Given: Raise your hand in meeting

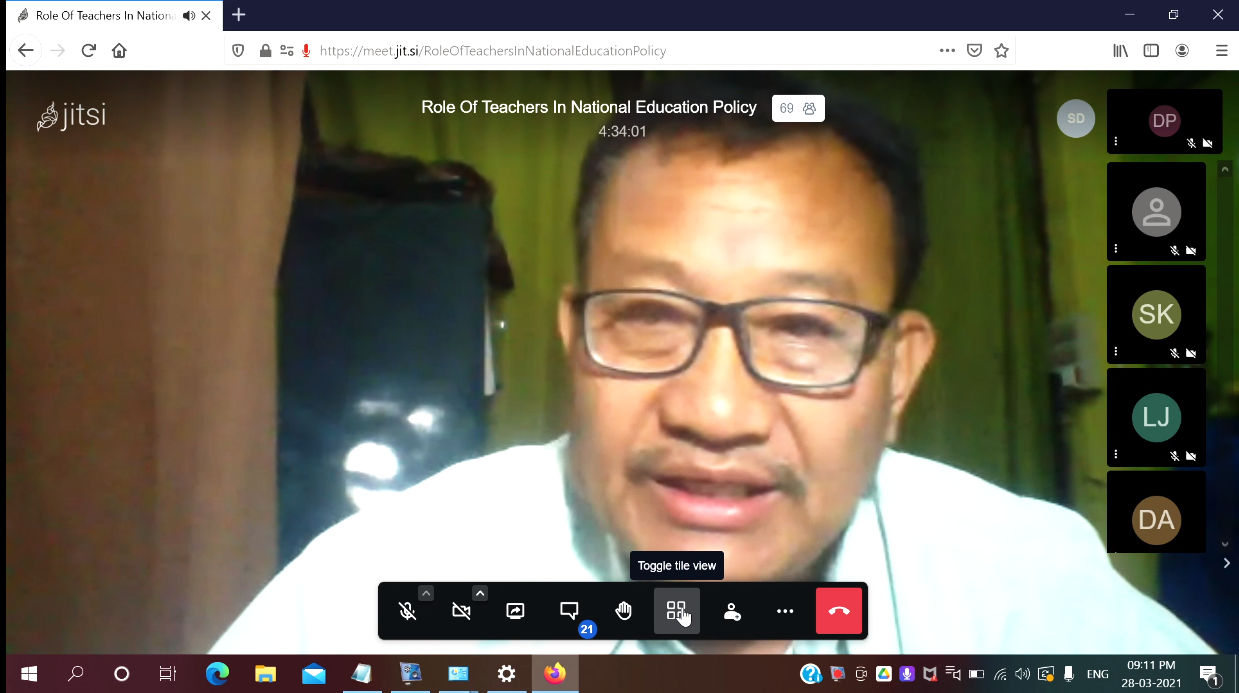Looking at the screenshot, I should (x=623, y=611).
